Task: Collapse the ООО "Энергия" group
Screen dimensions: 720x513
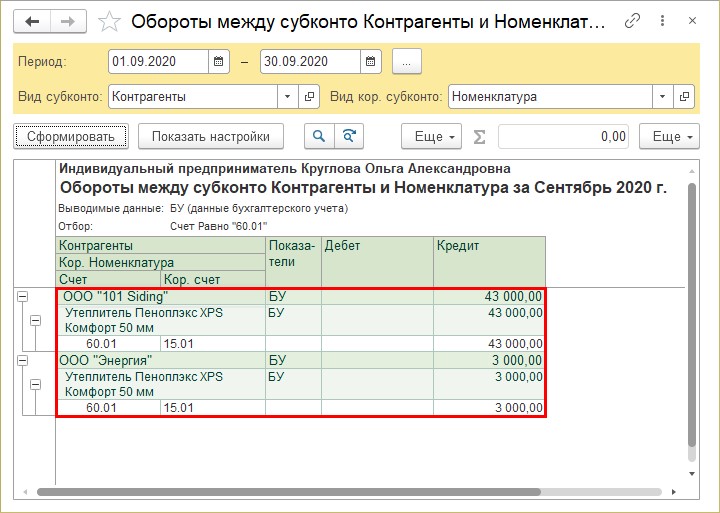Action: pos(22,360)
